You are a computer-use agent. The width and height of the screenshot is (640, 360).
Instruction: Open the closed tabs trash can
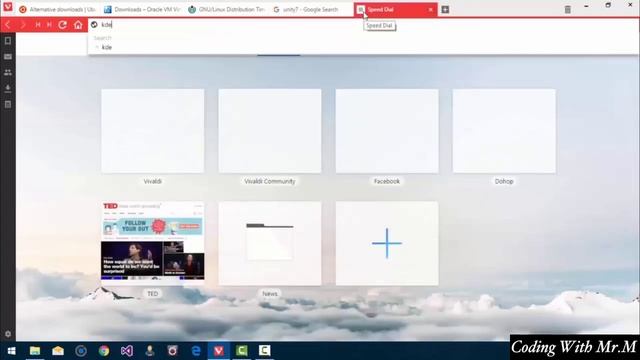click(x=567, y=9)
